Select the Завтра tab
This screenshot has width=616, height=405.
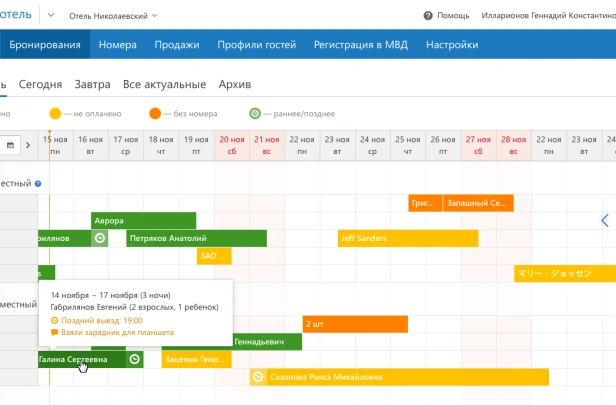coord(92,84)
